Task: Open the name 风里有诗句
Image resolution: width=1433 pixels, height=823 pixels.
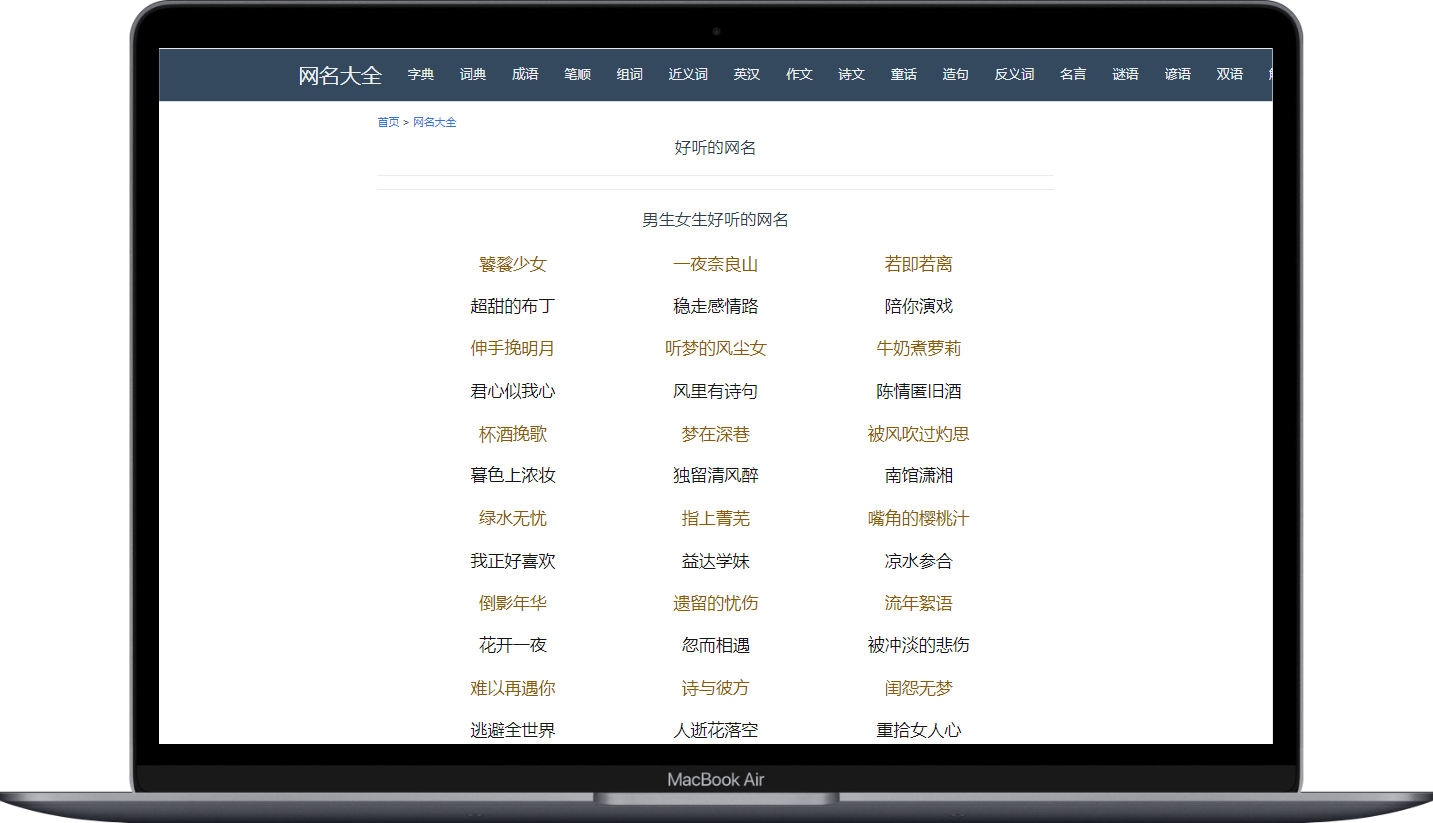Action: click(x=716, y=391)
